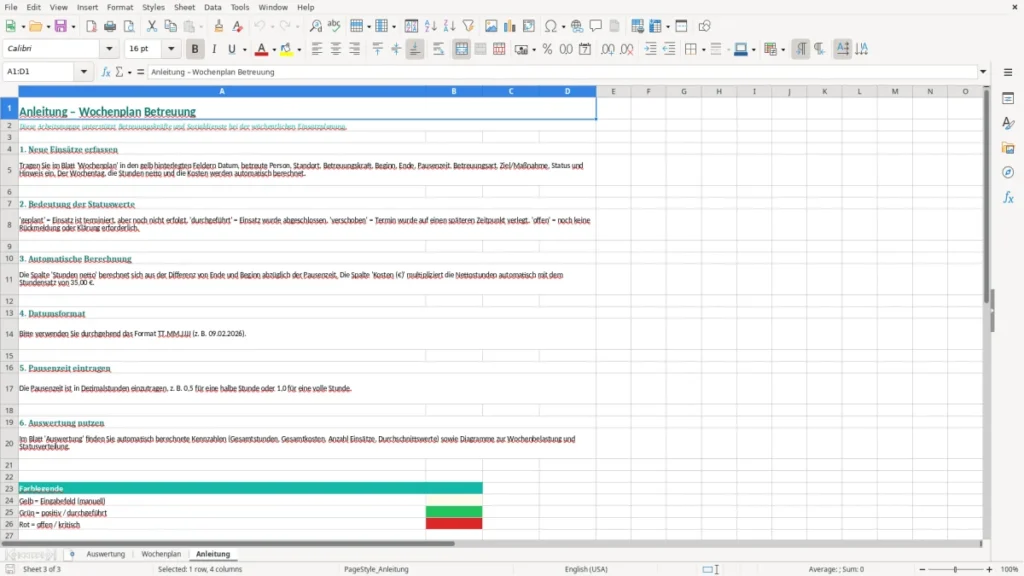This screenshot has width=1024, height=576.
Task: Click the Cut scissors icon
Action: pyautogui.click(x=152, y=26)
